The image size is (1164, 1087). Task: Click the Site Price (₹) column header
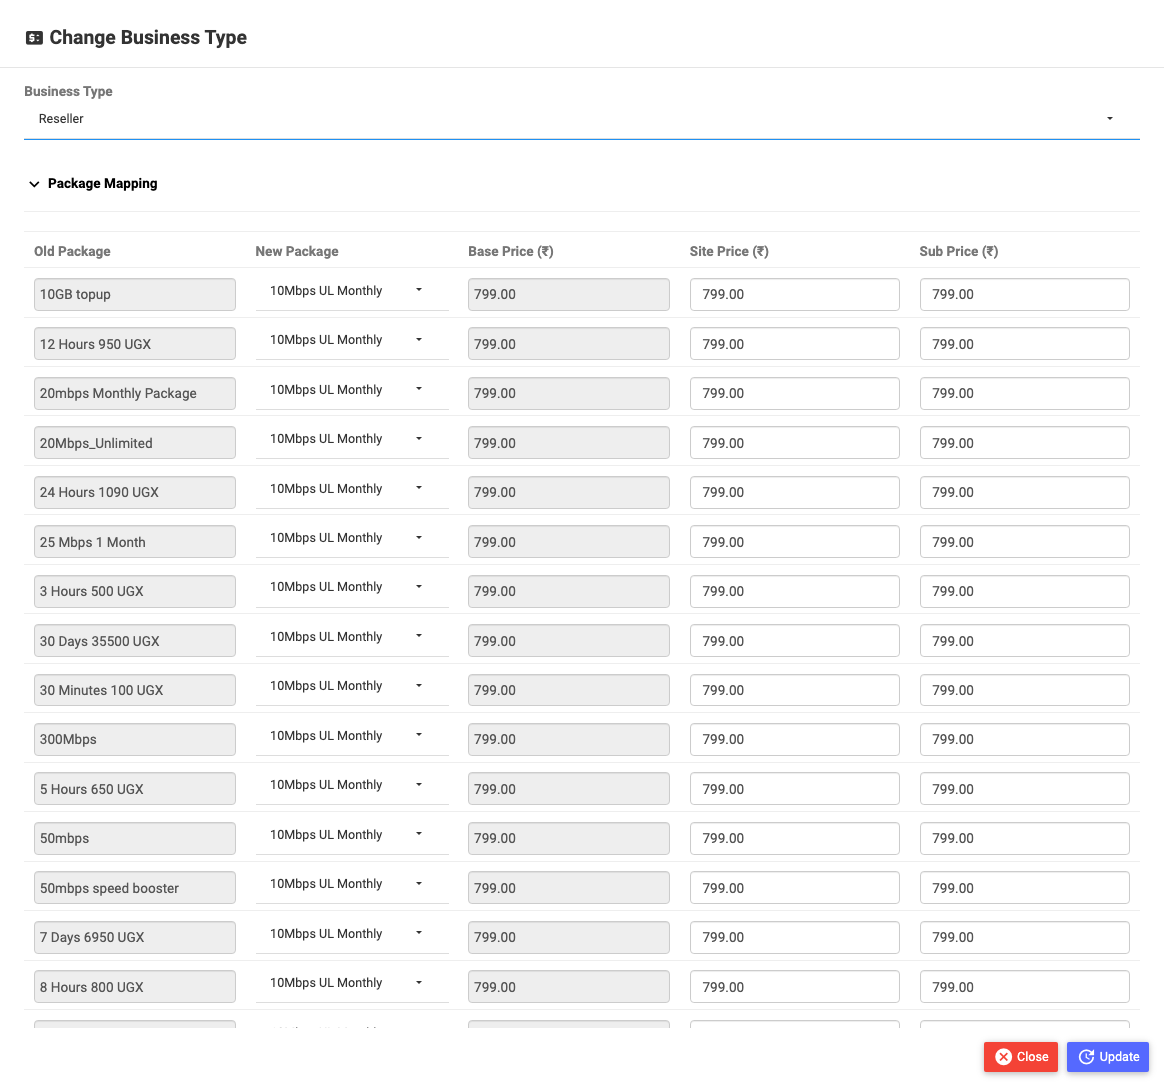(x=729, y=251)
